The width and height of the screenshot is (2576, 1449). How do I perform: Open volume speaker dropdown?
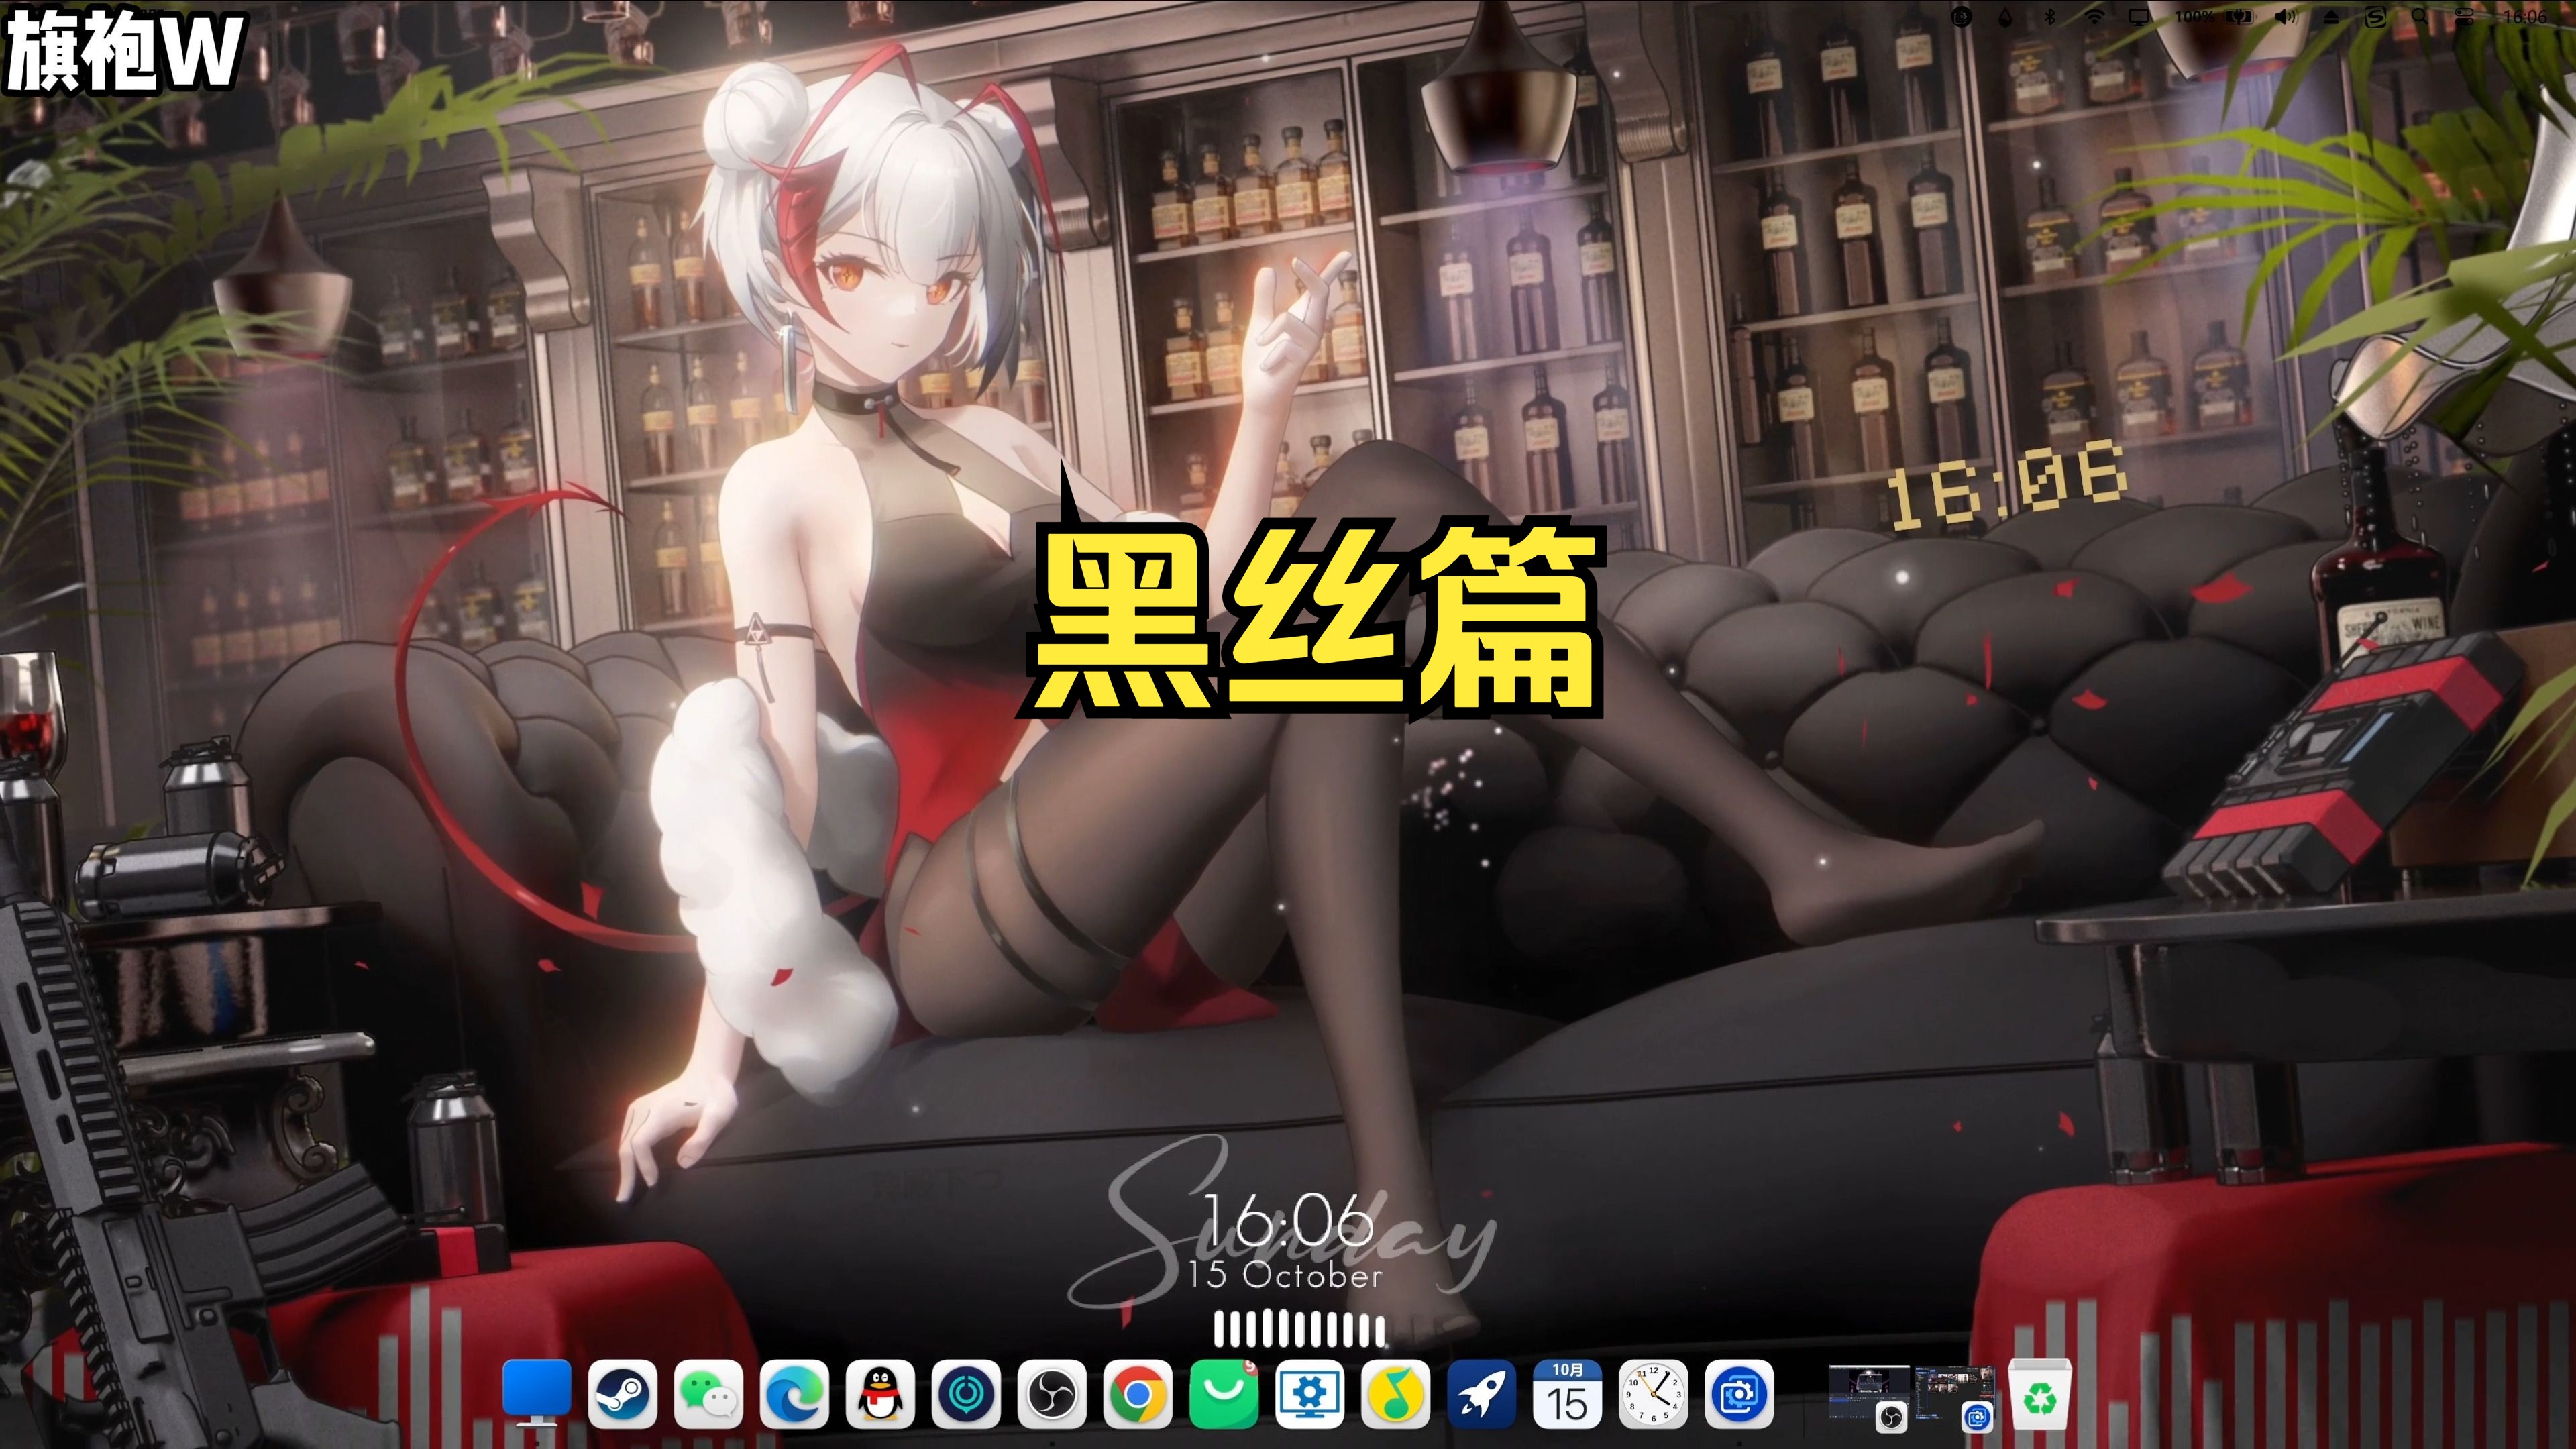[2285, 17]
